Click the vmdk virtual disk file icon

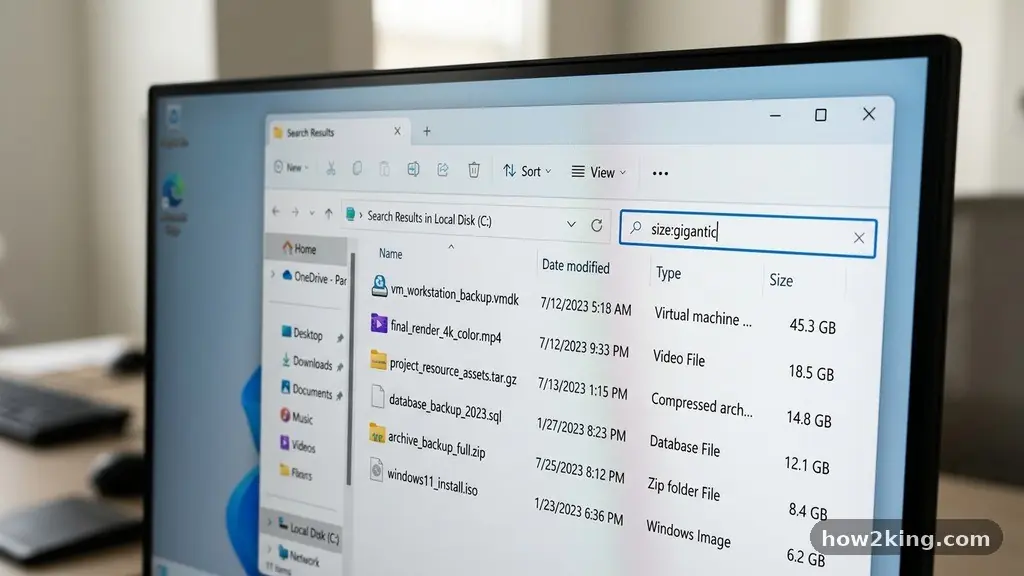coord(379,285)
